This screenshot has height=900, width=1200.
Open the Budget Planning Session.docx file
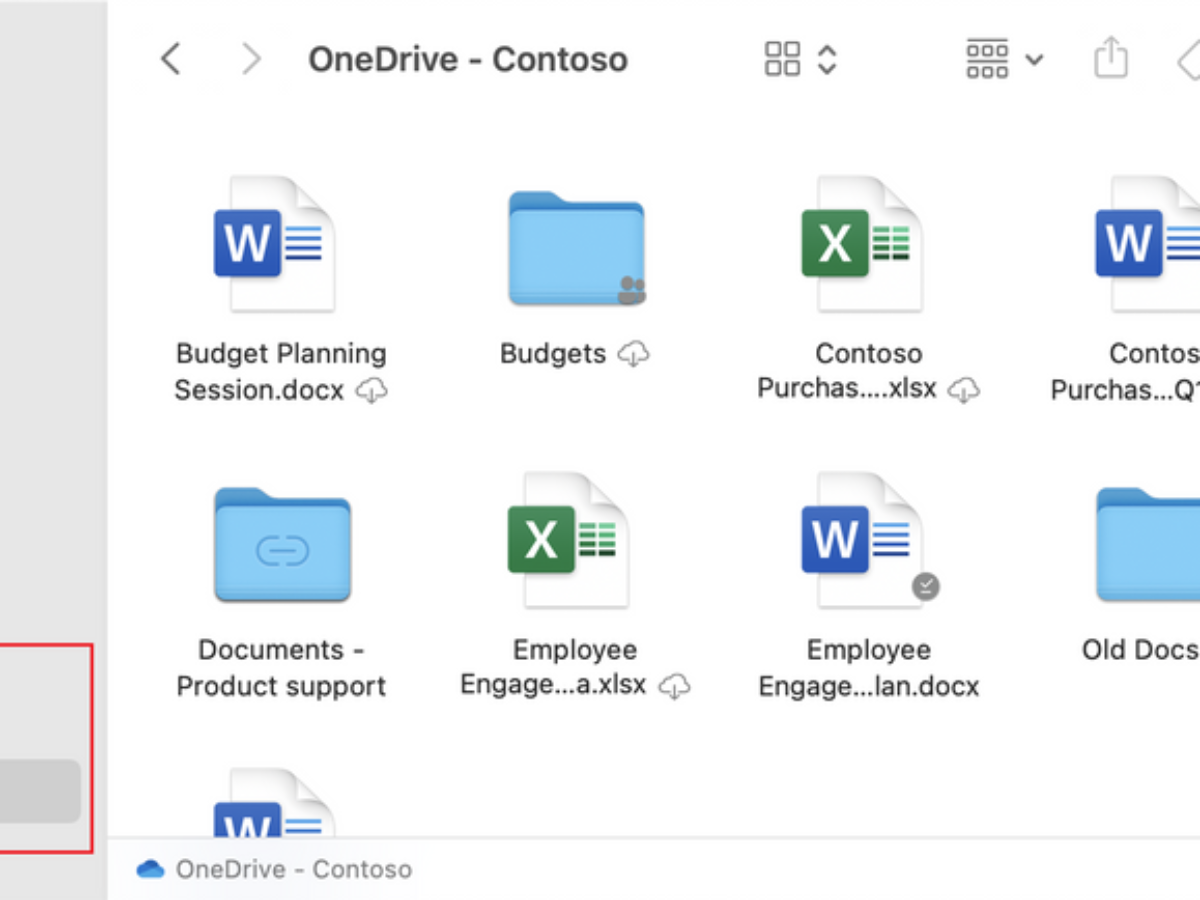pyautogui.click(x=273, y=245)
